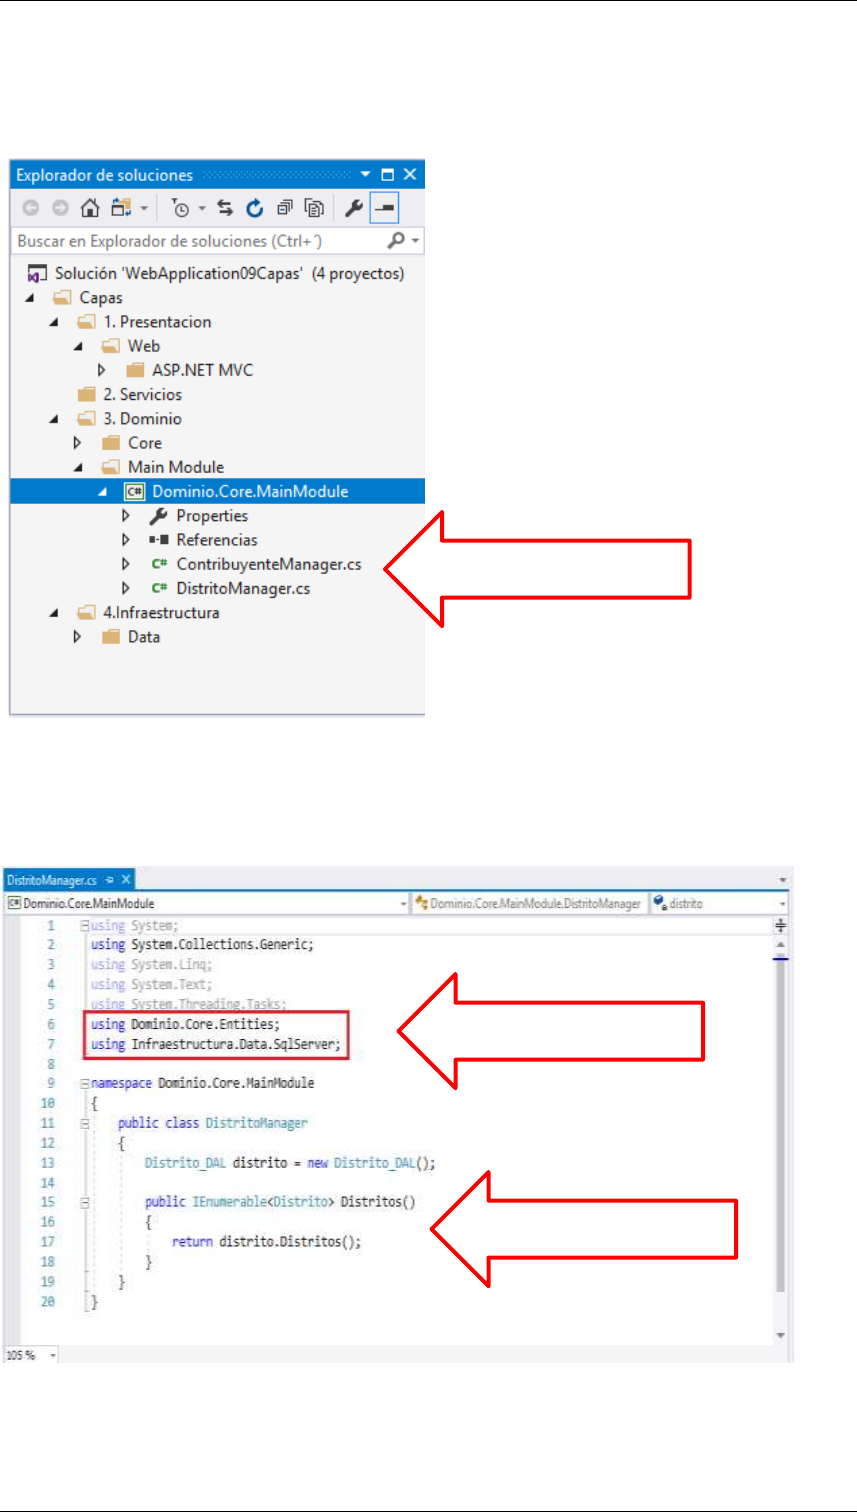Switch views with the solutions/folders icon
Image resolution: width=857 pixels, height=1512 pixels.
121,208
